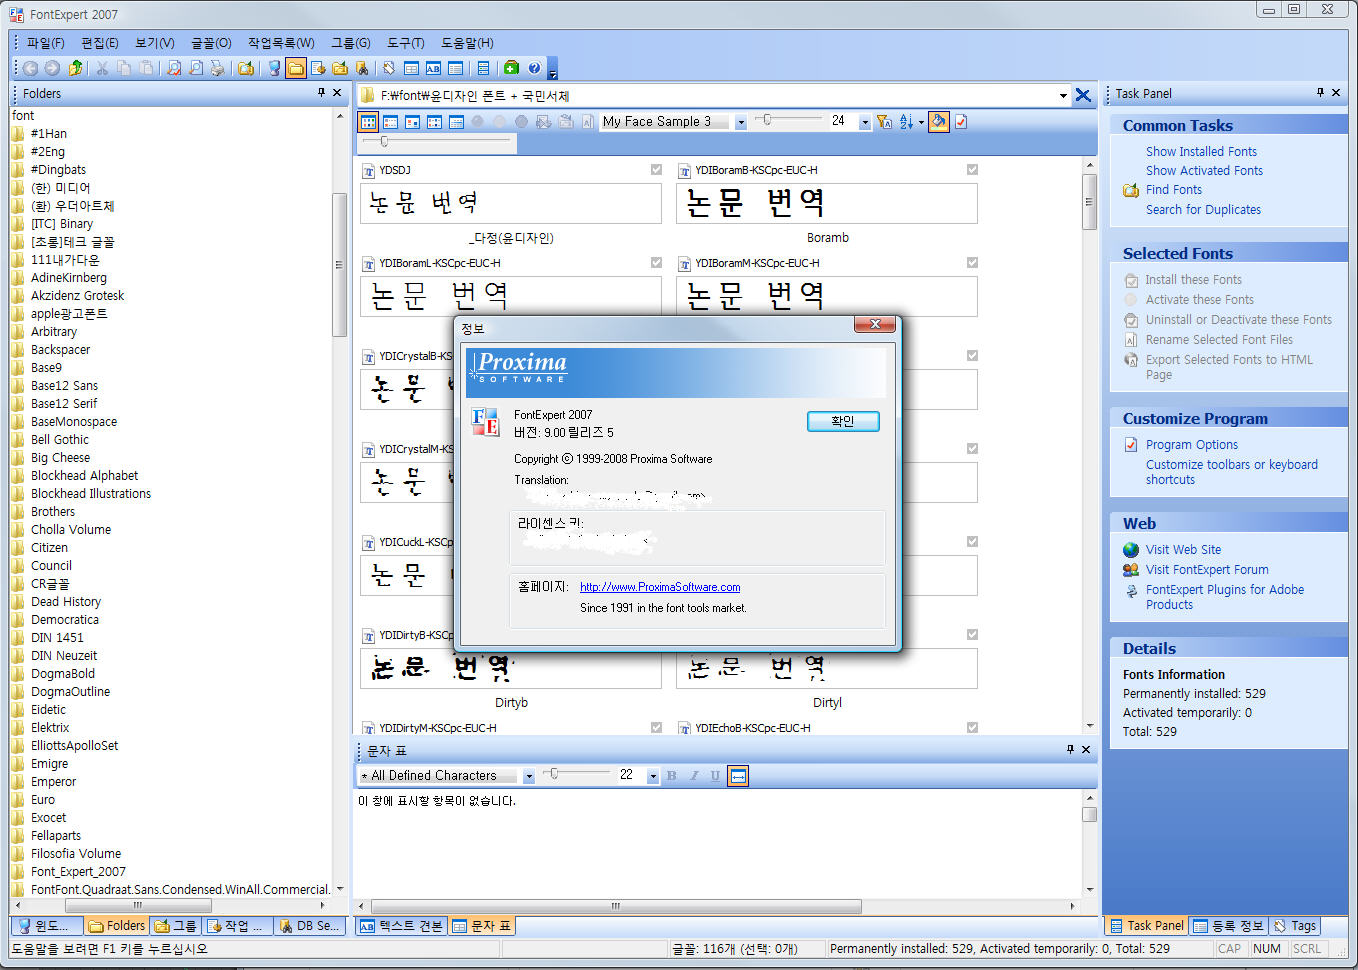Viewport: 1358px width, 970px height.
Task: Toggle the checkbox for font YDSDJ
Action: pyautogui.click(x=656, y=170)
